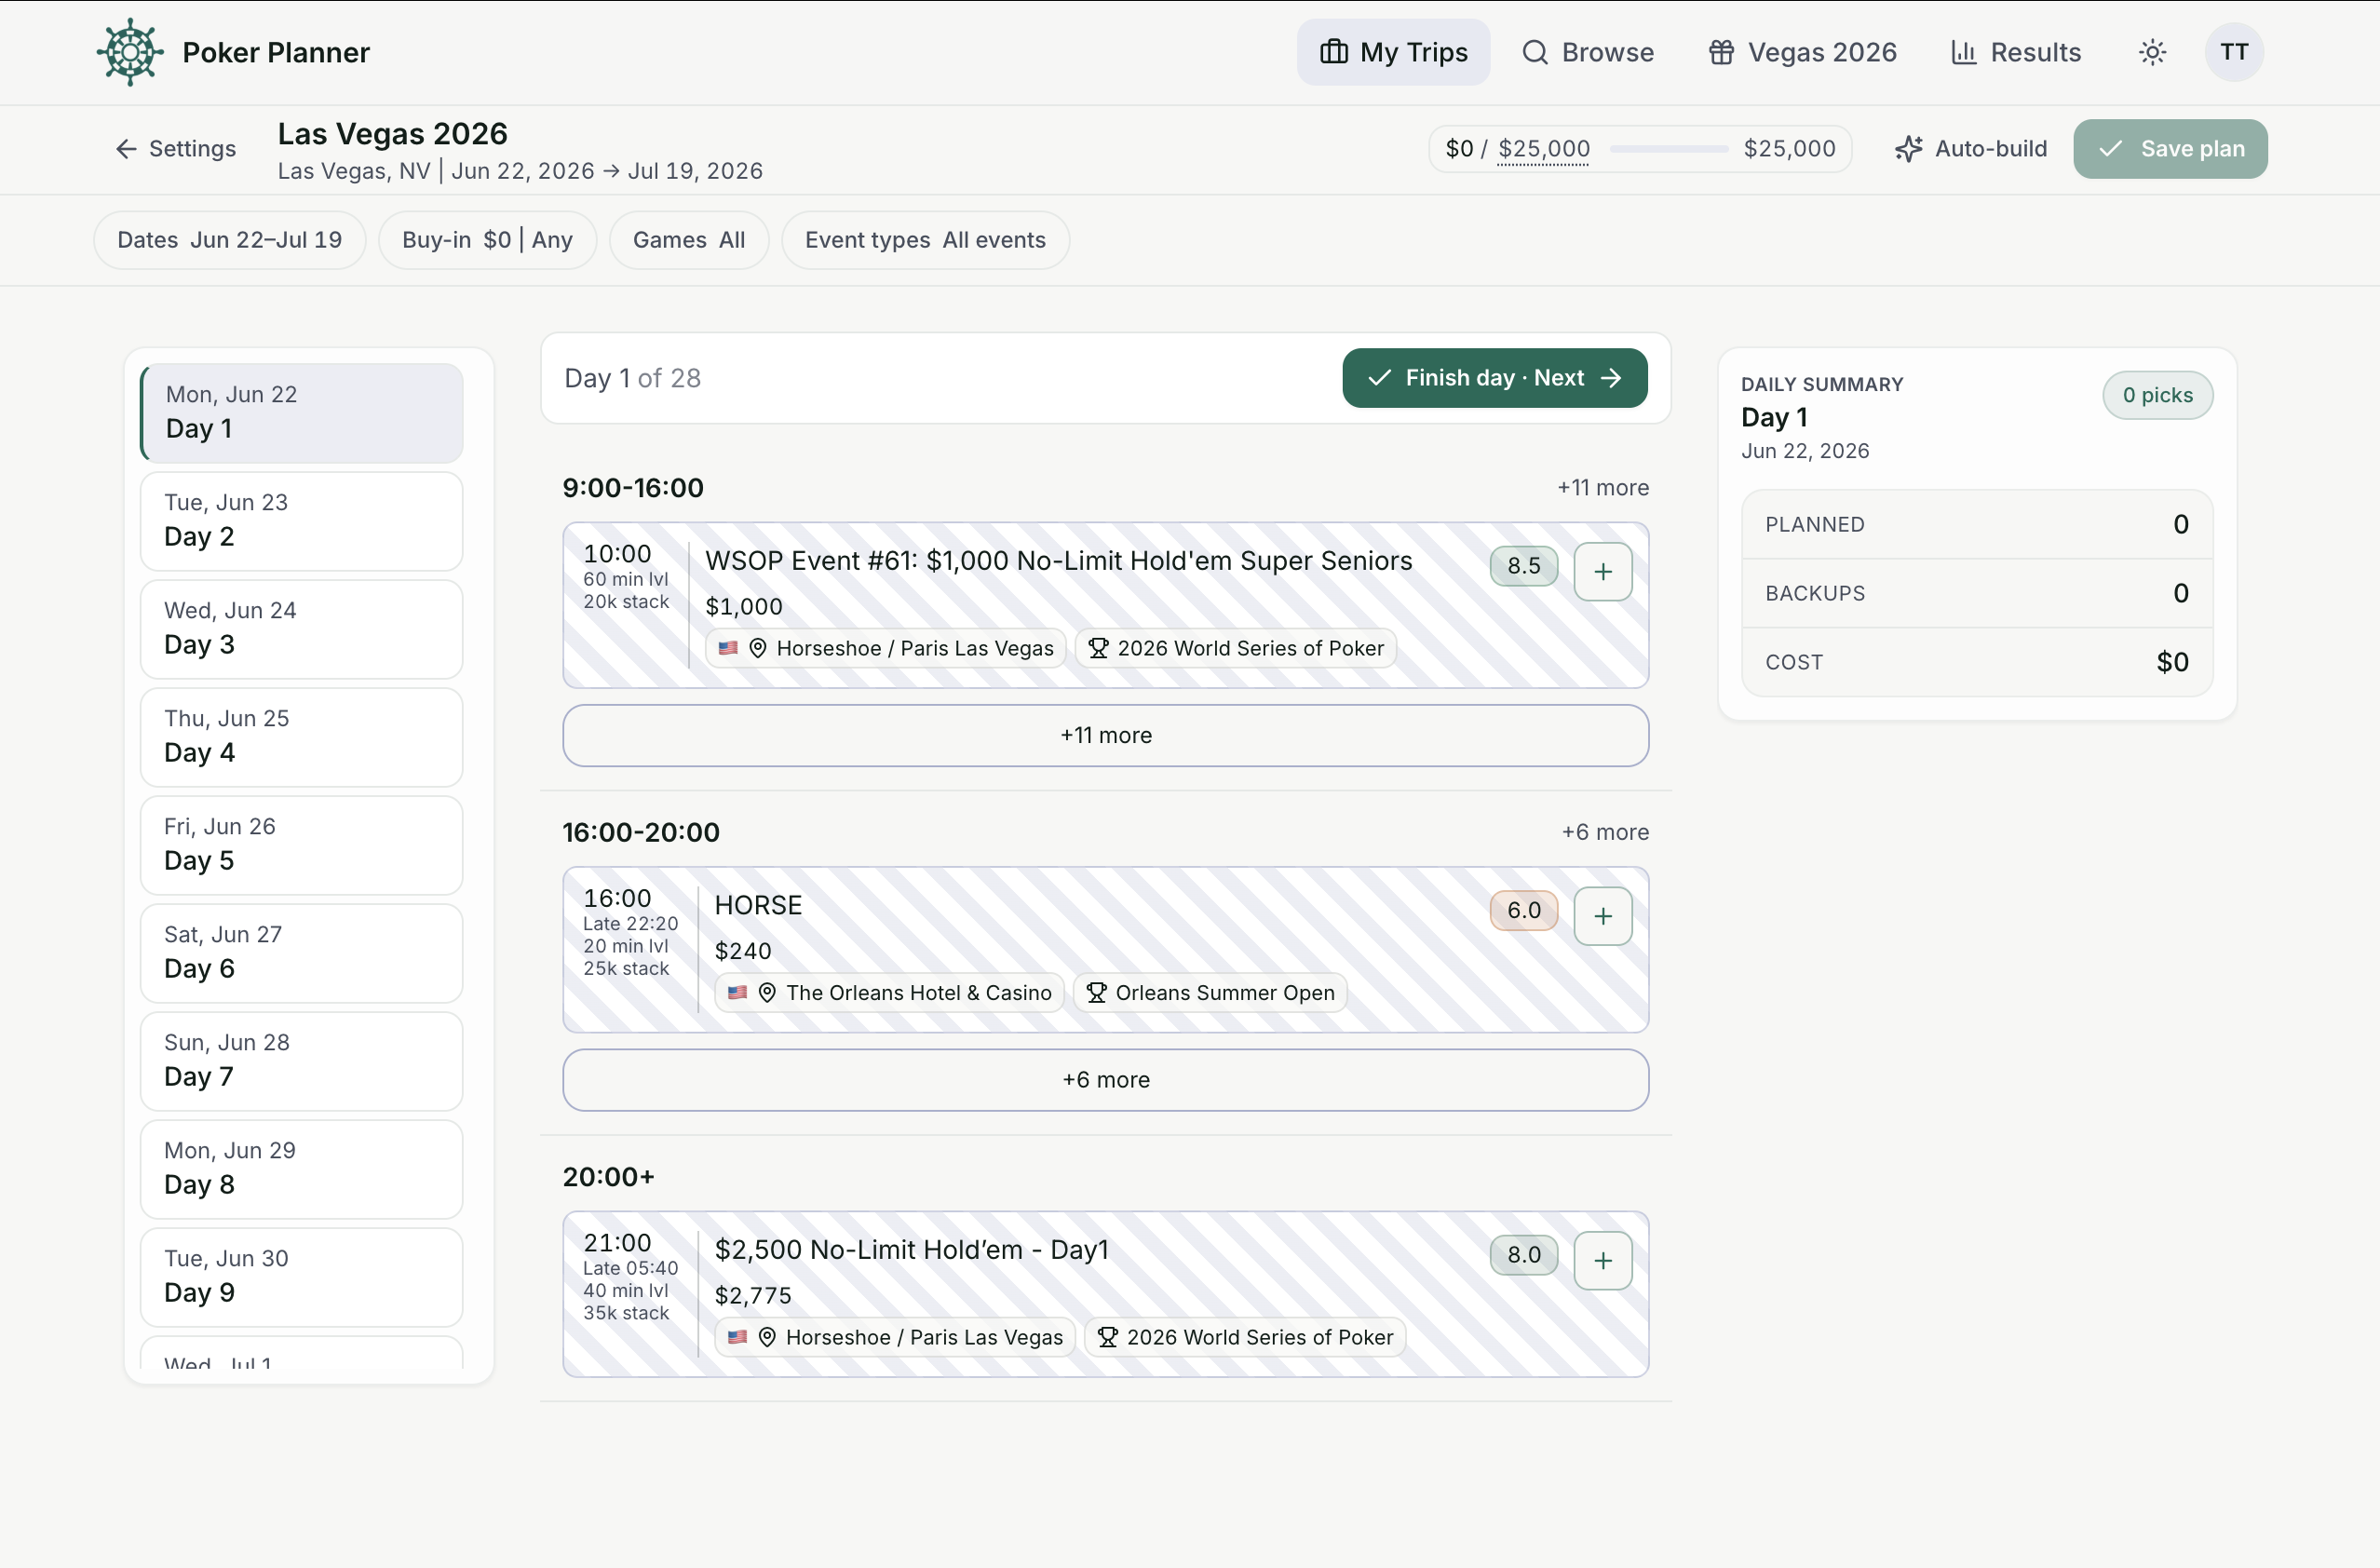2380x1568 pixels.
Task: Expand +11 more events button in morning slot
Action: pos(1105,736)
